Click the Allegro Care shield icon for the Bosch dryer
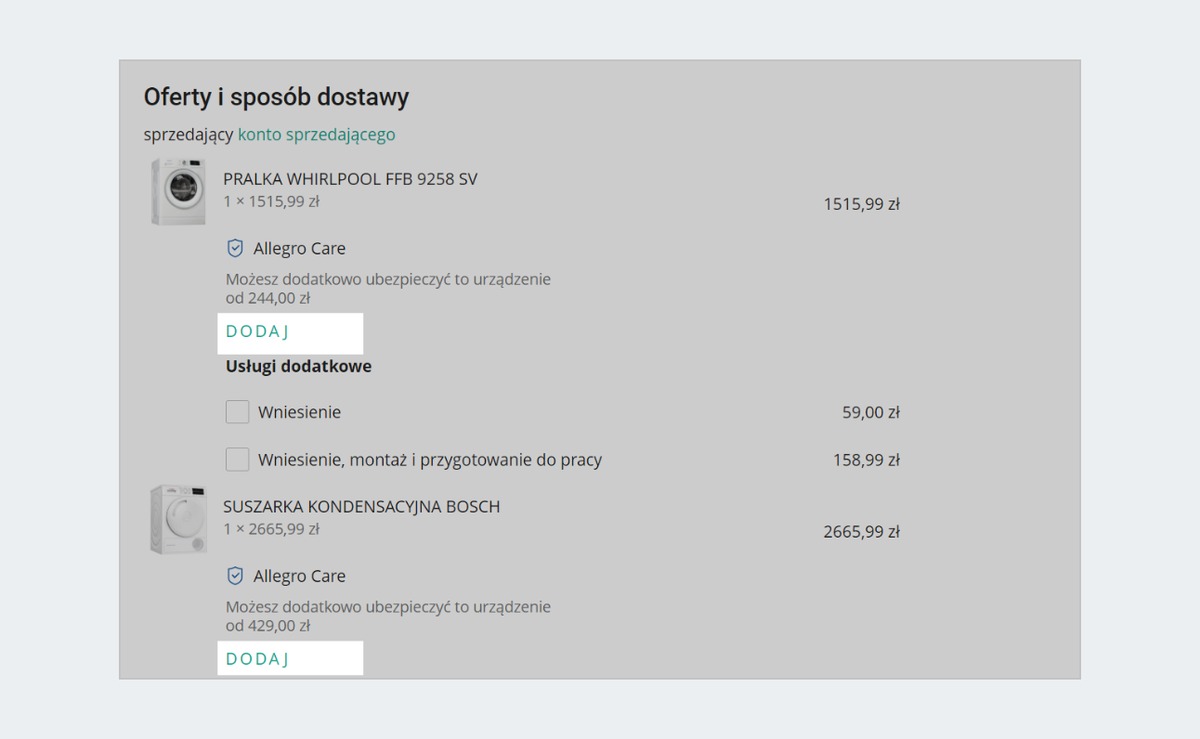Screen dimensions: 1200x739 point(236,575)
